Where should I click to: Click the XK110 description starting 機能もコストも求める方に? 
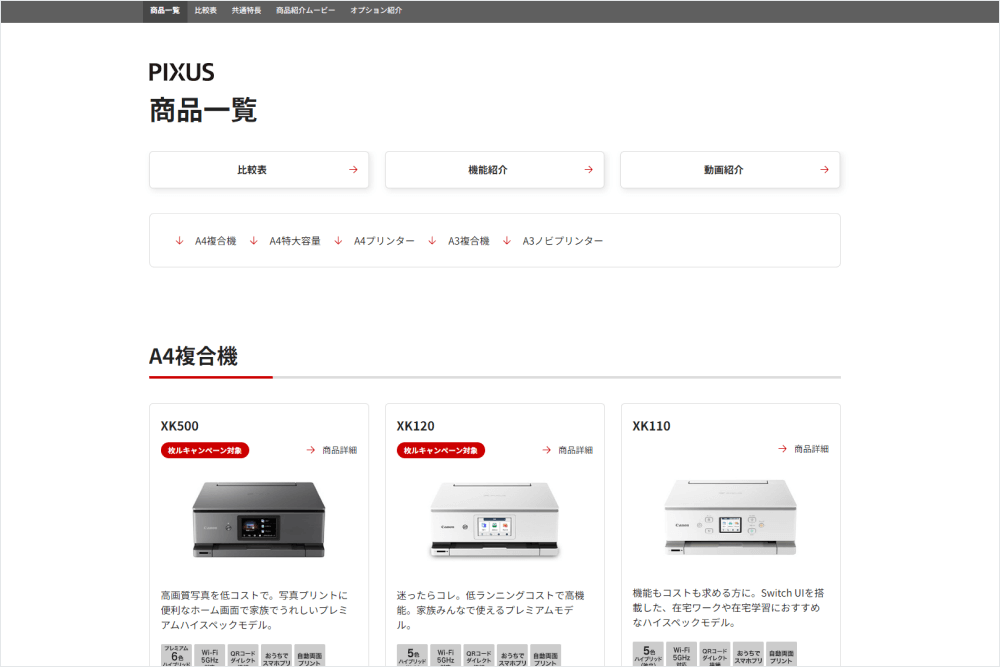click(x=728, y=608)
